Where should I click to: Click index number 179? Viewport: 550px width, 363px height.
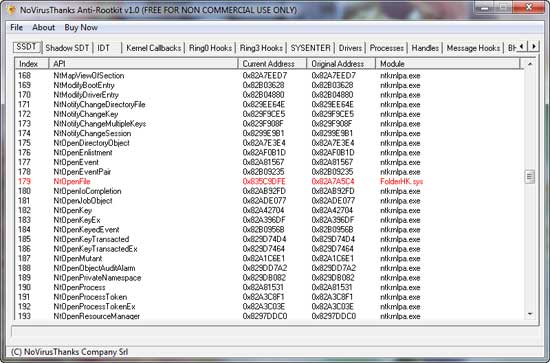pos(24,181)
